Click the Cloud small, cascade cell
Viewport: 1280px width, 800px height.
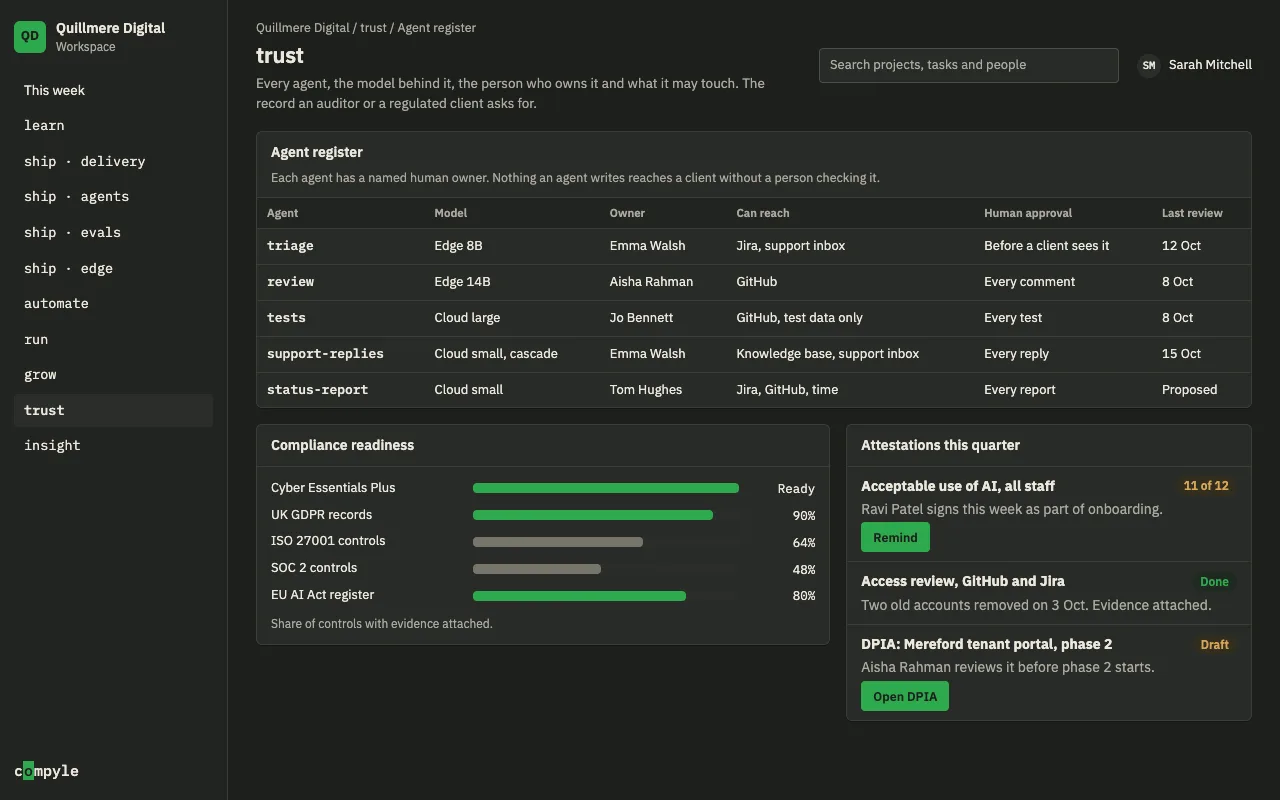[496, 354]
